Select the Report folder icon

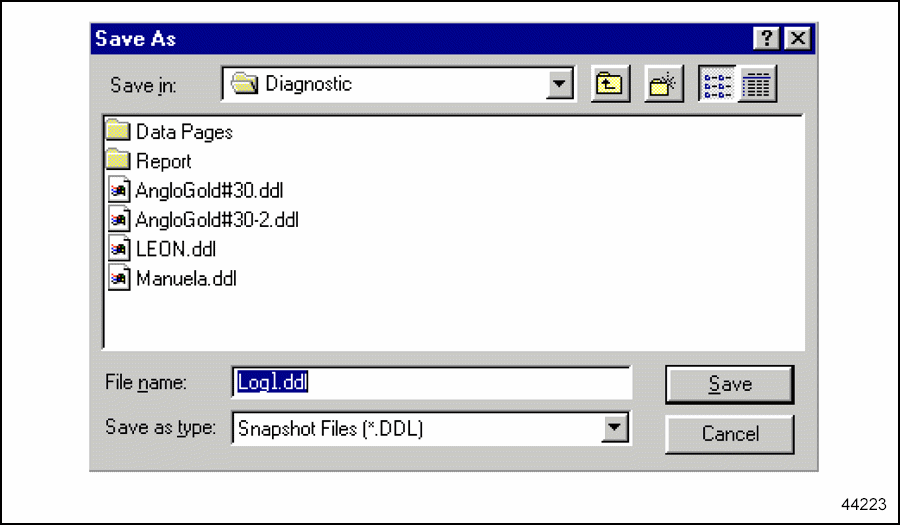click(118, 160)
